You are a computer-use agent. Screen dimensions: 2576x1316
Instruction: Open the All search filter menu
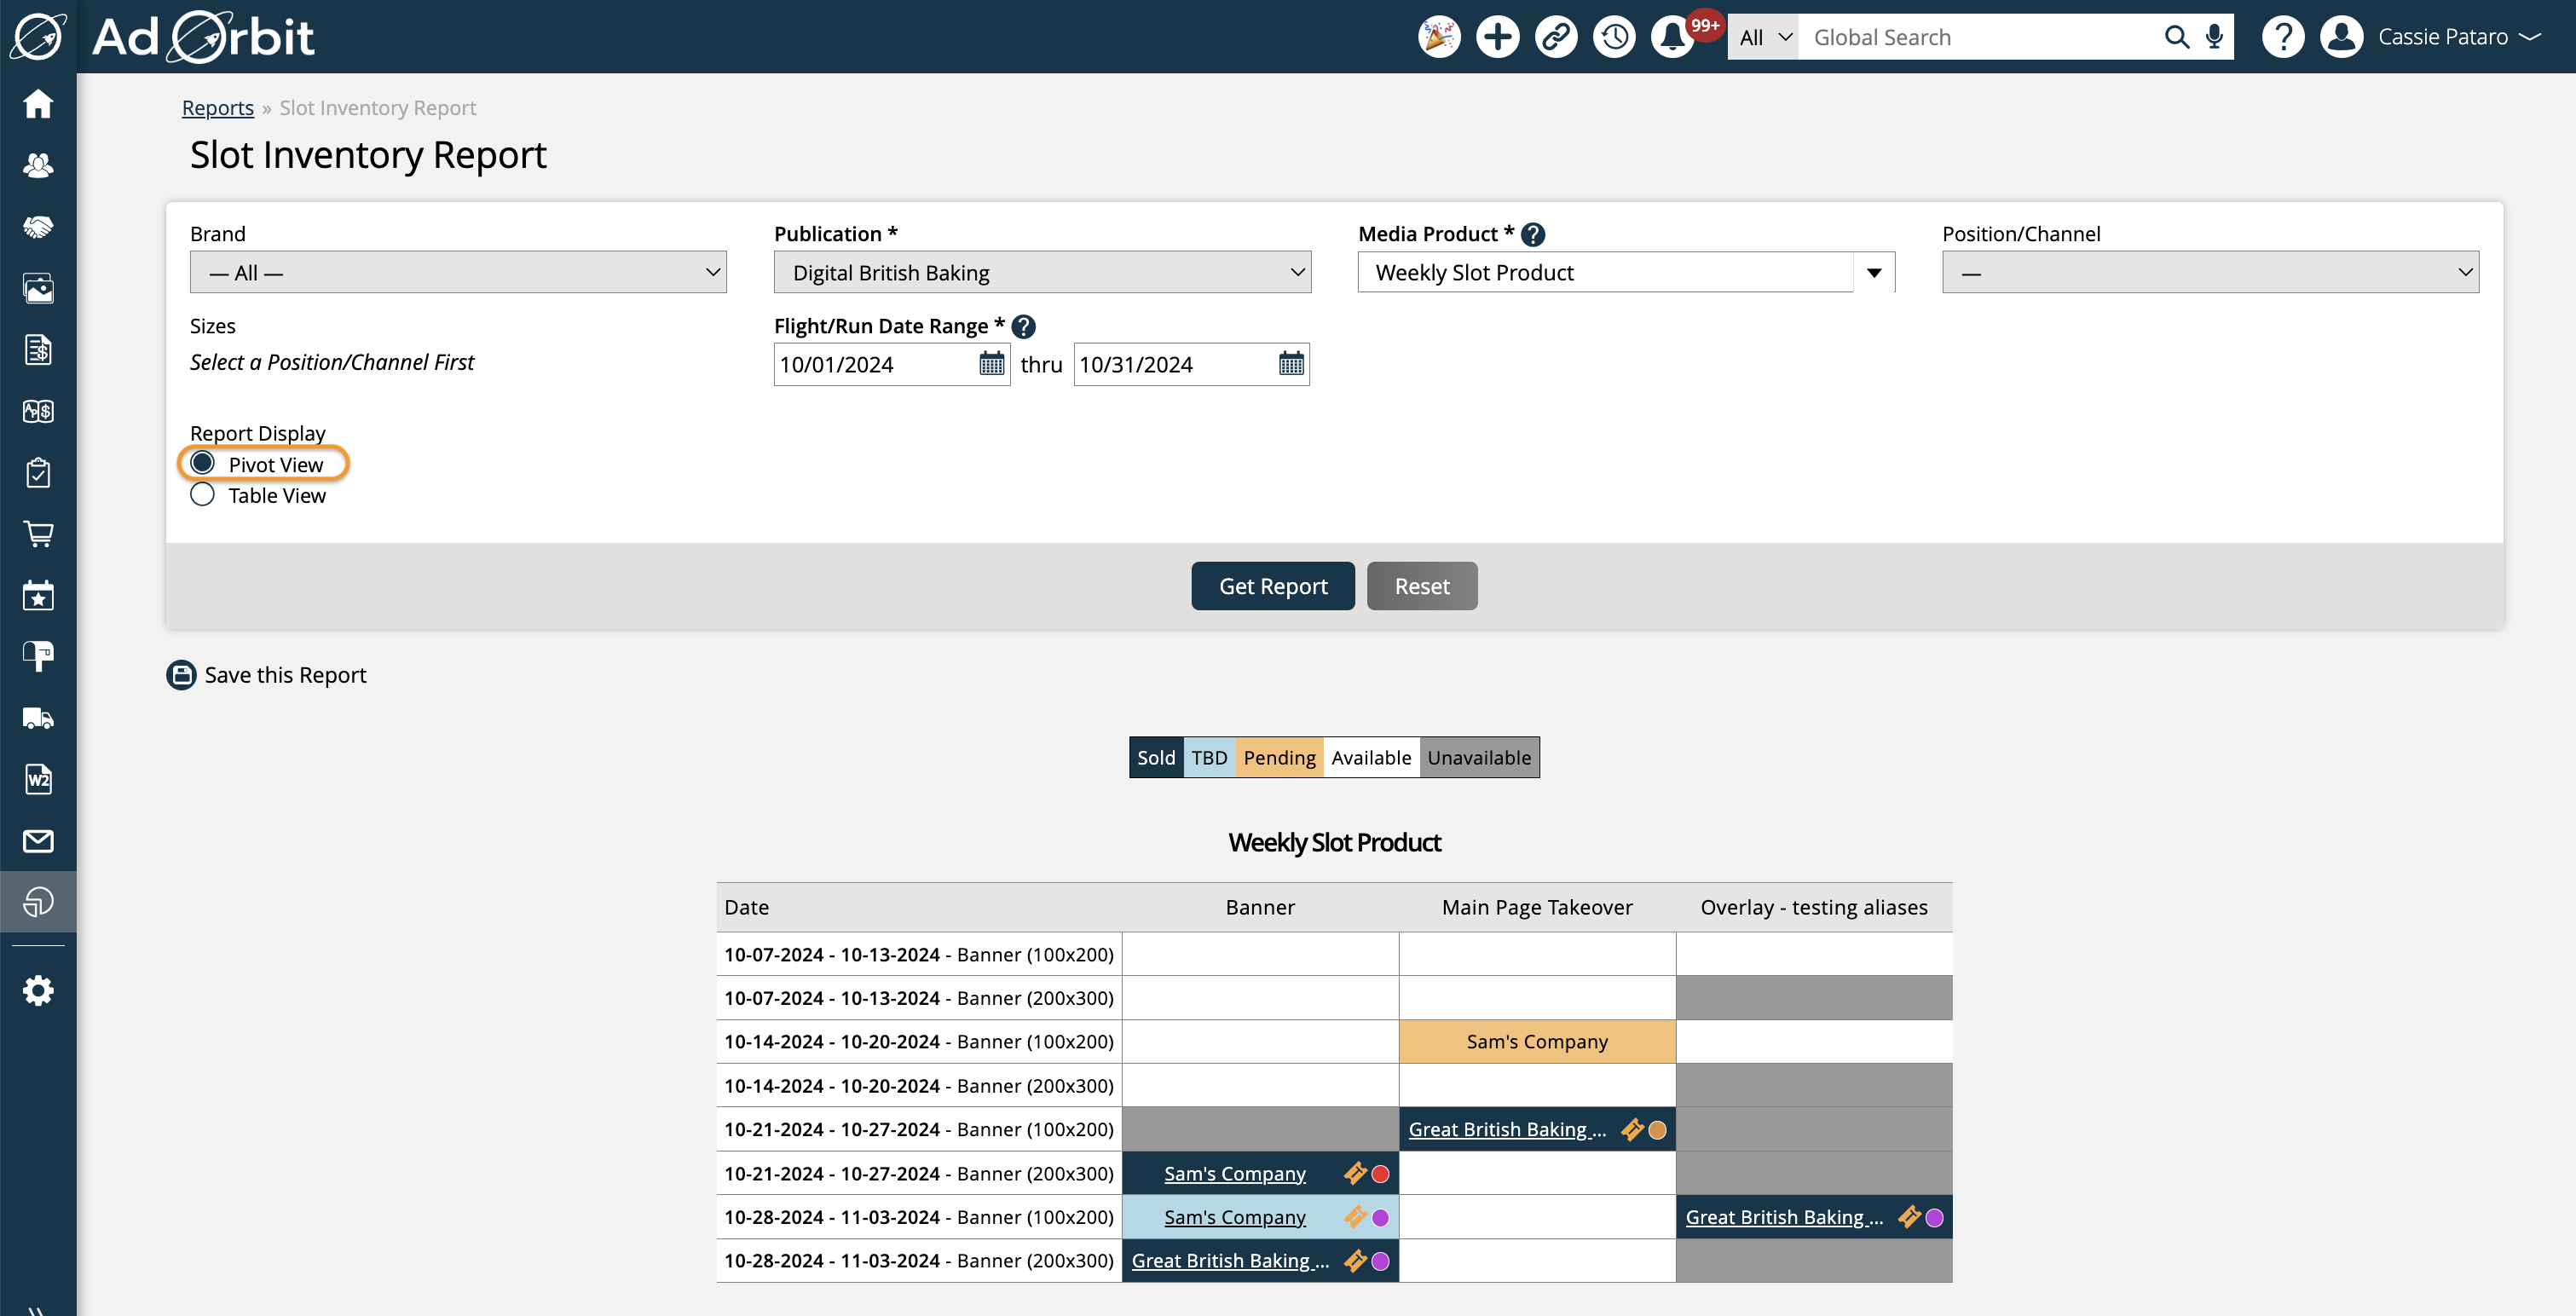(1763, 37)
